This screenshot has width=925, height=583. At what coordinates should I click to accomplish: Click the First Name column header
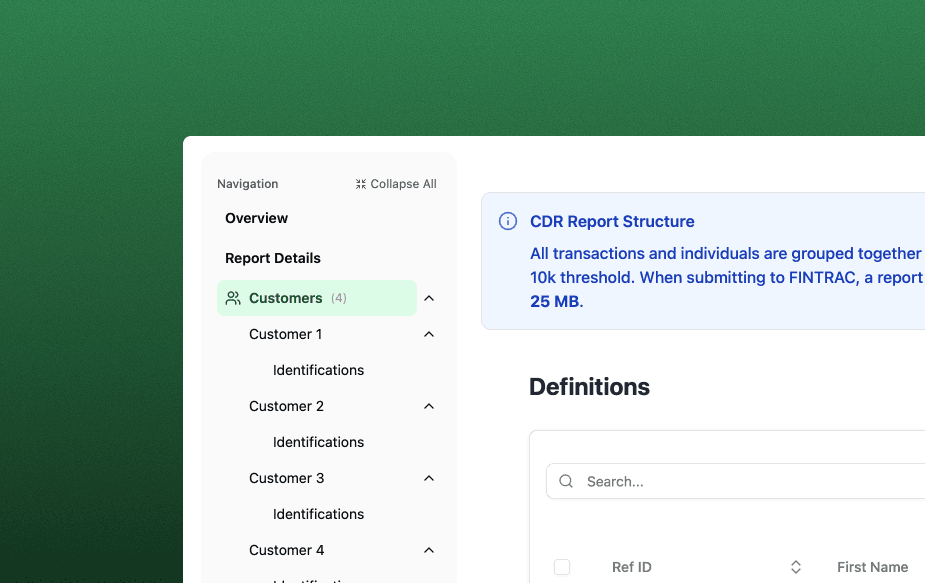(x=872, y=566)
